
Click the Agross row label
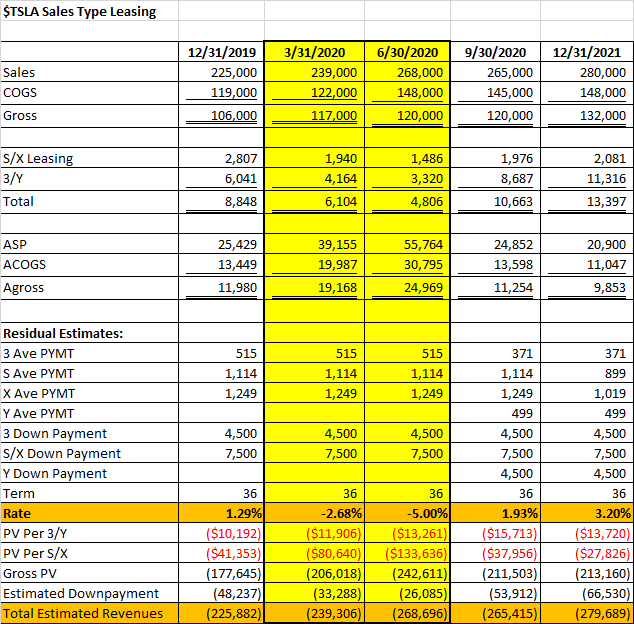click(x=23, y=288)
